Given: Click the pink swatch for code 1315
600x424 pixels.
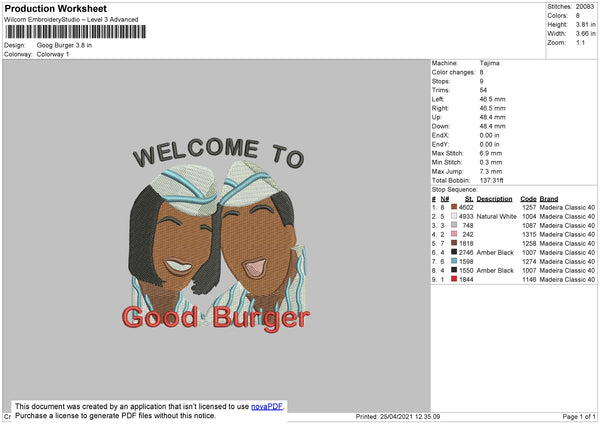Looking at the screenshot, I should [x=454, y=234].
